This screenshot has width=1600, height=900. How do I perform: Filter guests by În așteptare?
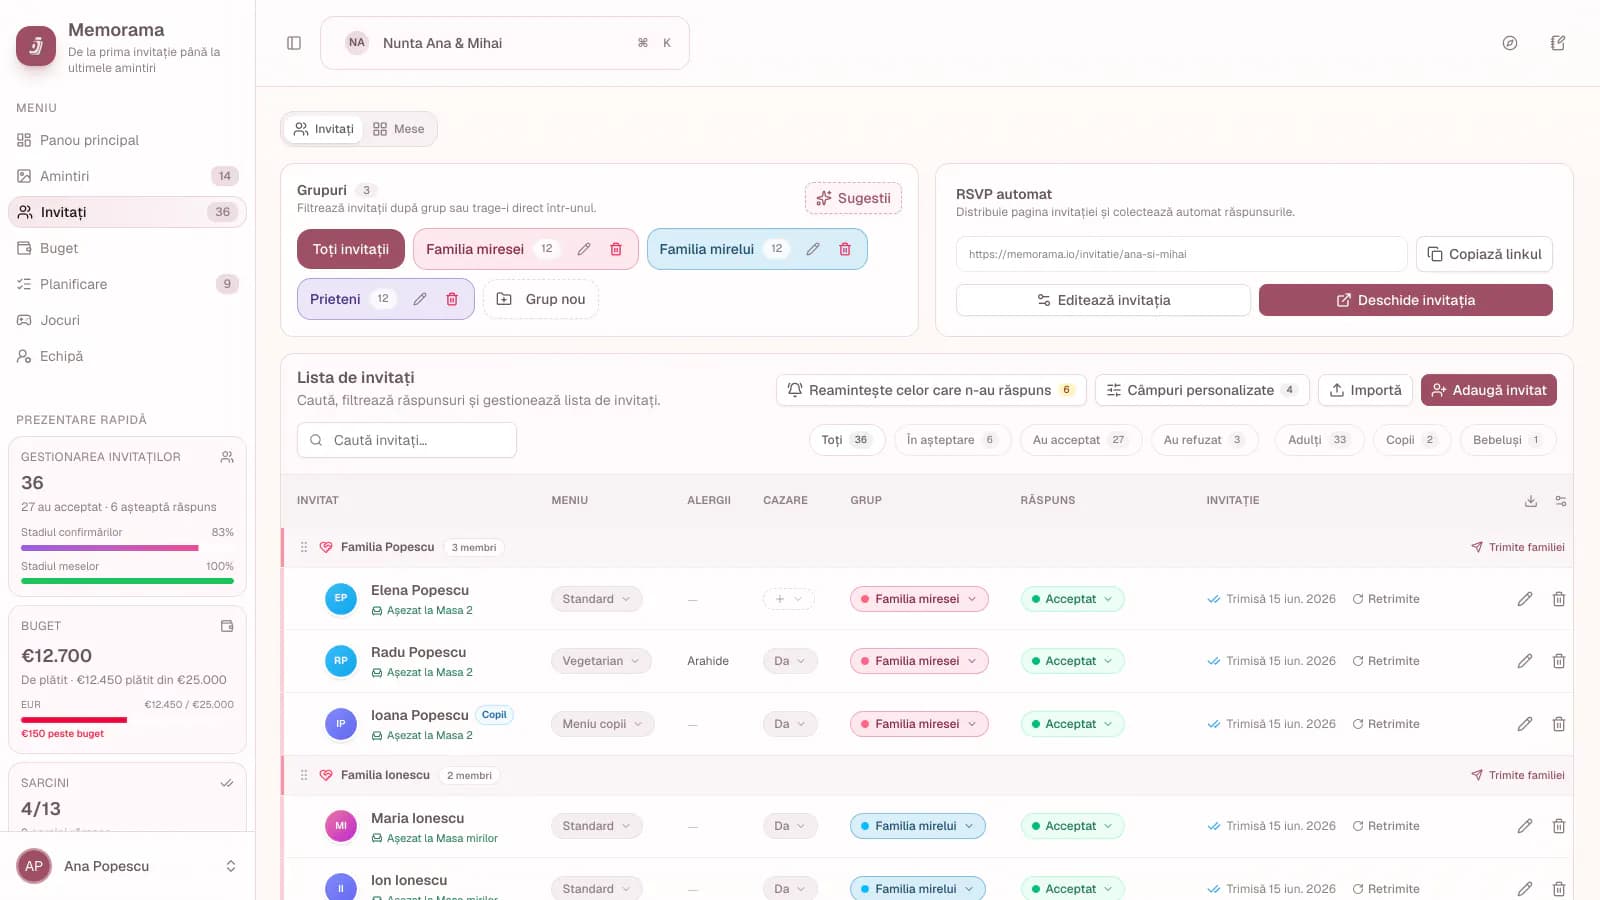[x=951, y=440]
